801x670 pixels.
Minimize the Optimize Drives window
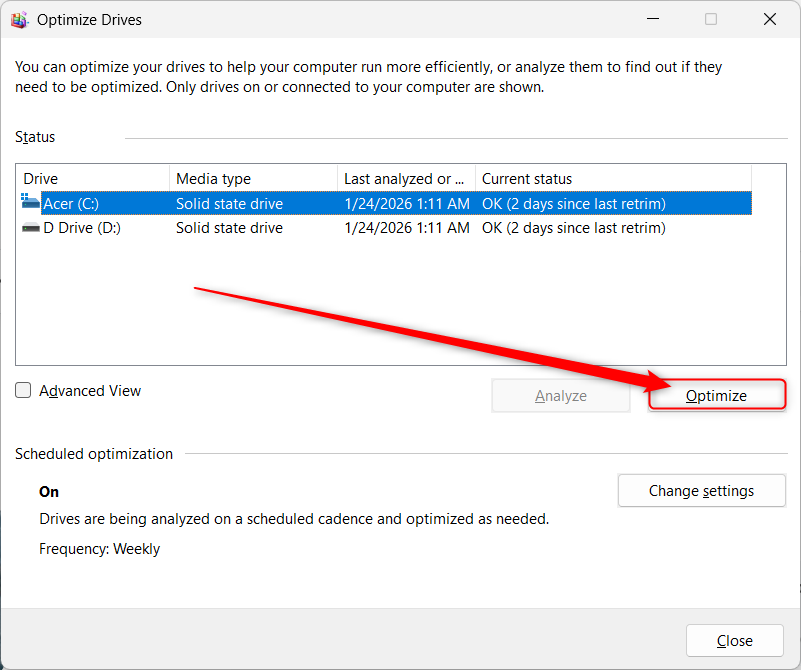click(653, 19)
